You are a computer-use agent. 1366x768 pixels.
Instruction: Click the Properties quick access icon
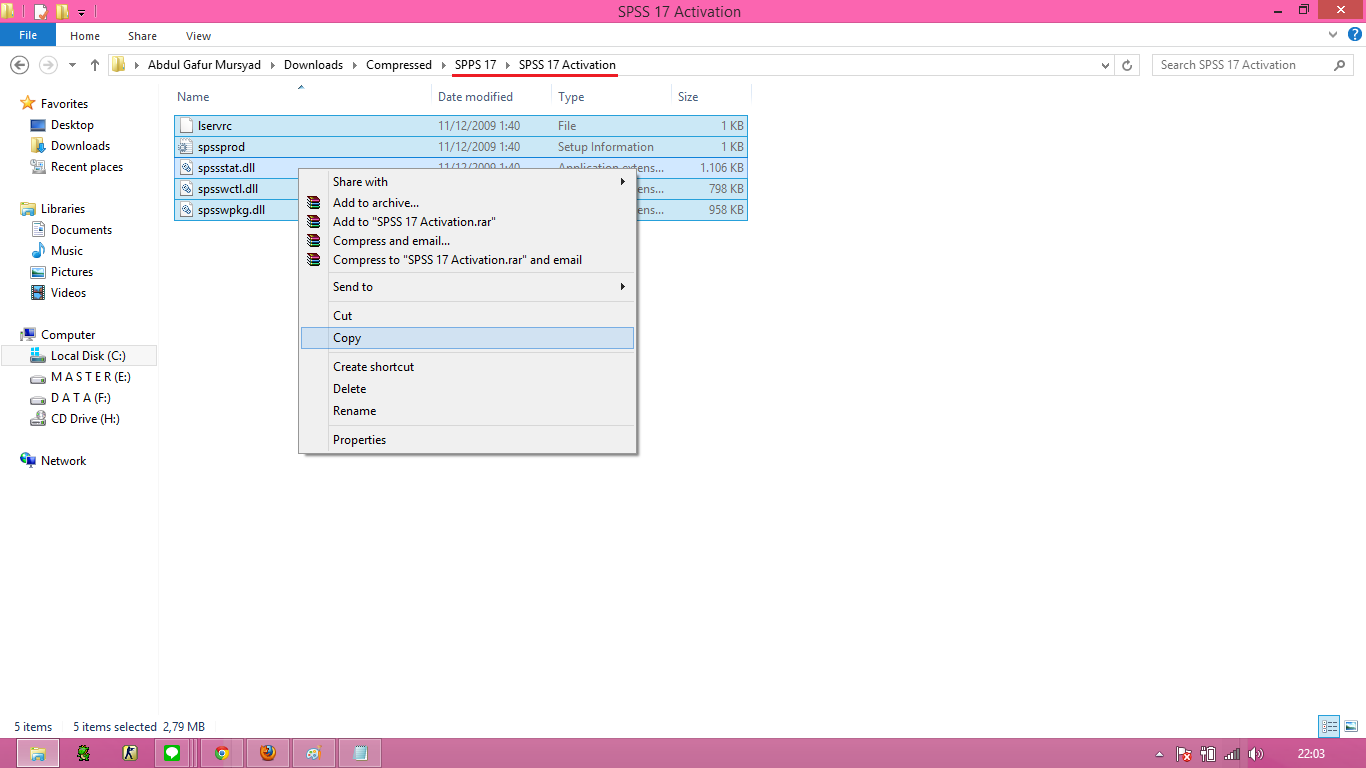[40, 11]
